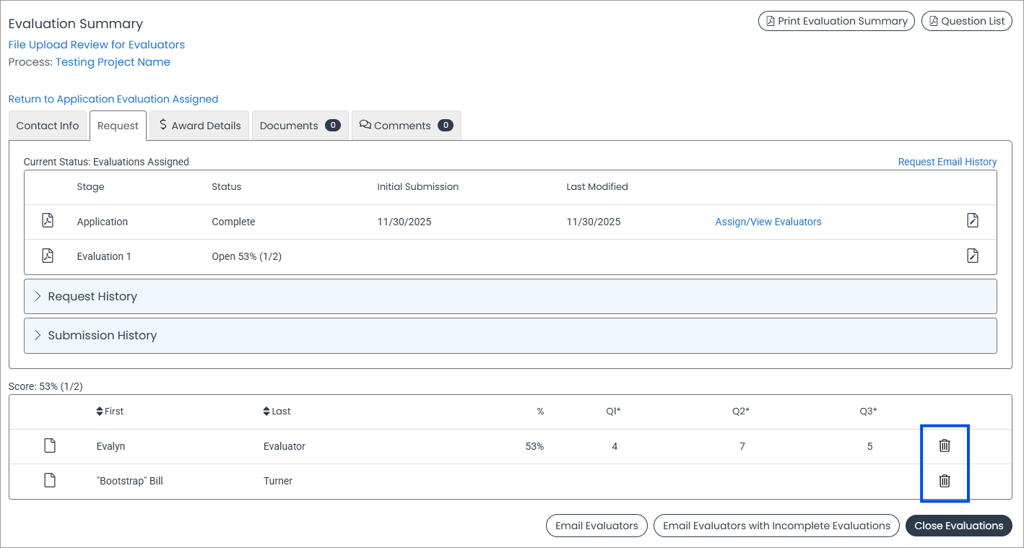Email Evaluators with Incomplete Evaluations
The width and height of the screenshot is (1024, 548).
[x=776, y=526]
